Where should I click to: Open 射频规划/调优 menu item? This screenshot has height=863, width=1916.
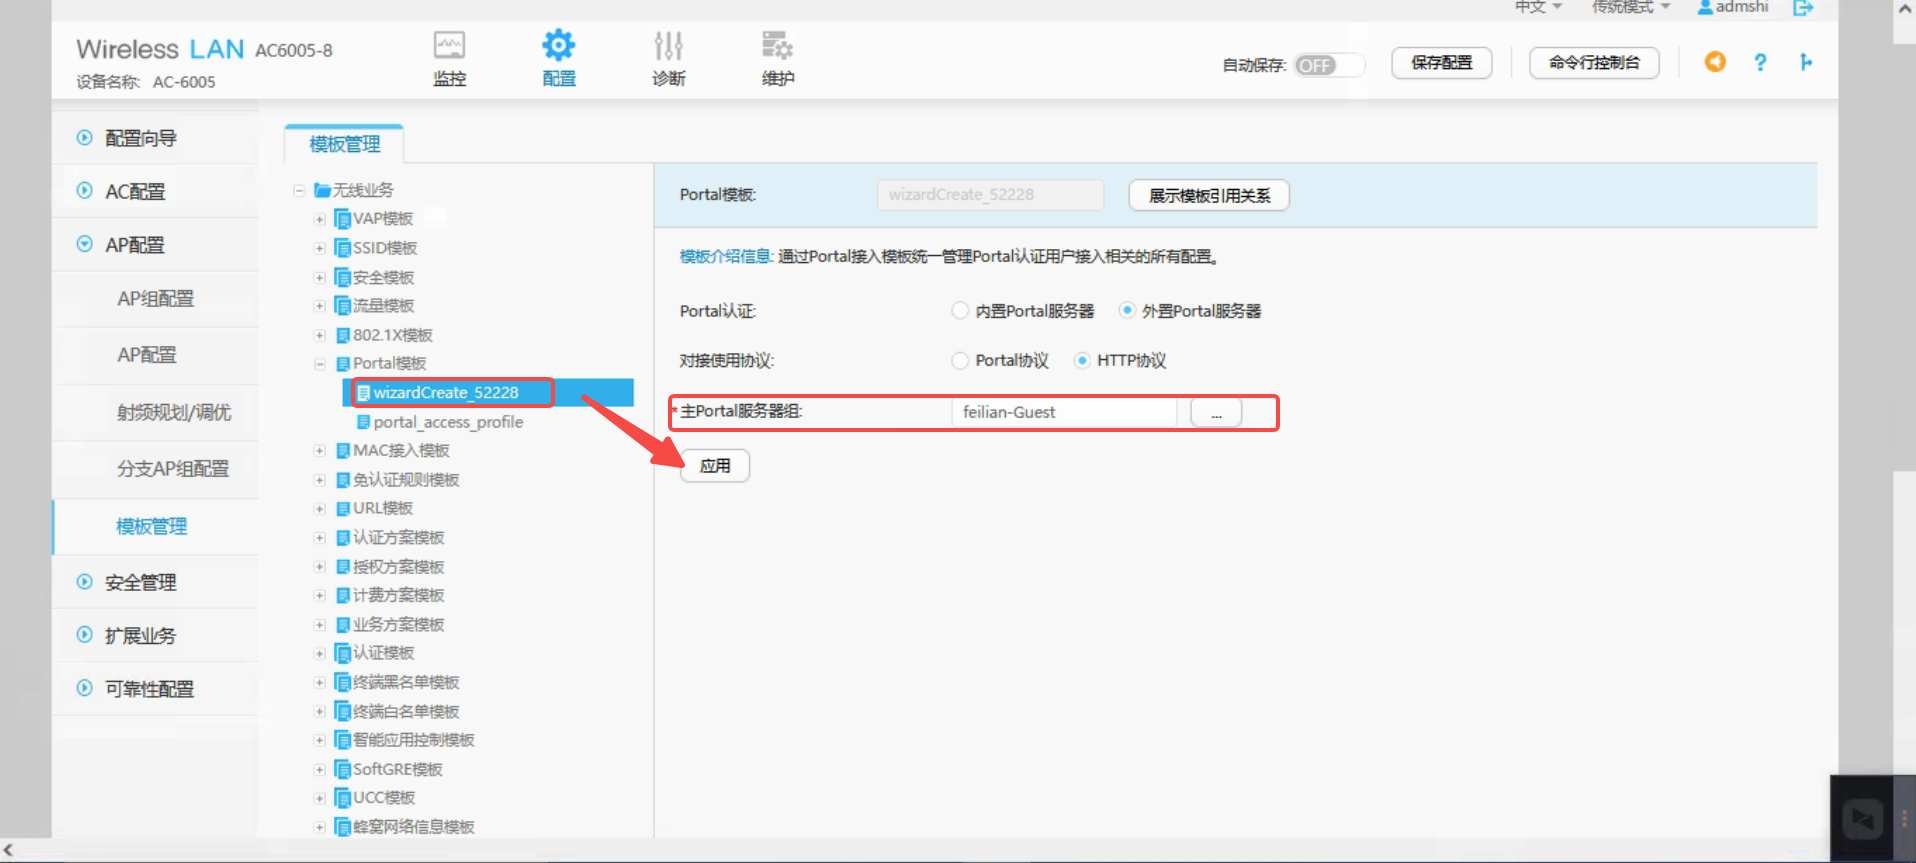(174, 412)
